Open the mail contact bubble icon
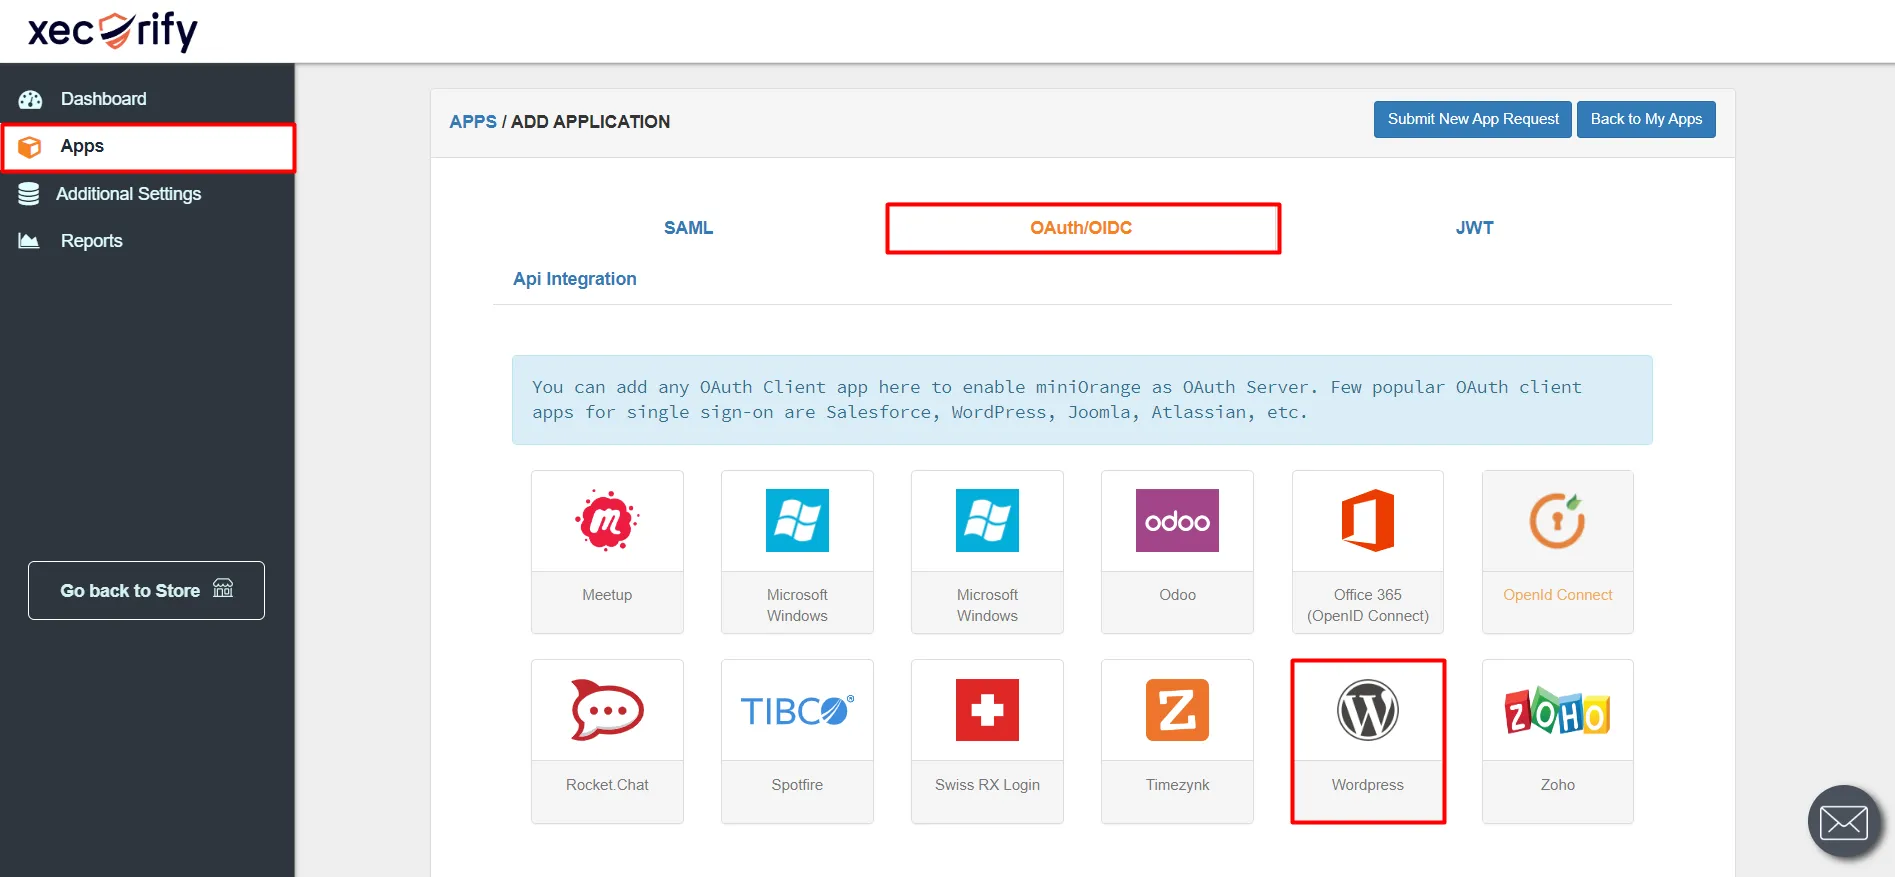Screen dimensions: 1895x877 pyautogui.click(x=1844, y=822)
